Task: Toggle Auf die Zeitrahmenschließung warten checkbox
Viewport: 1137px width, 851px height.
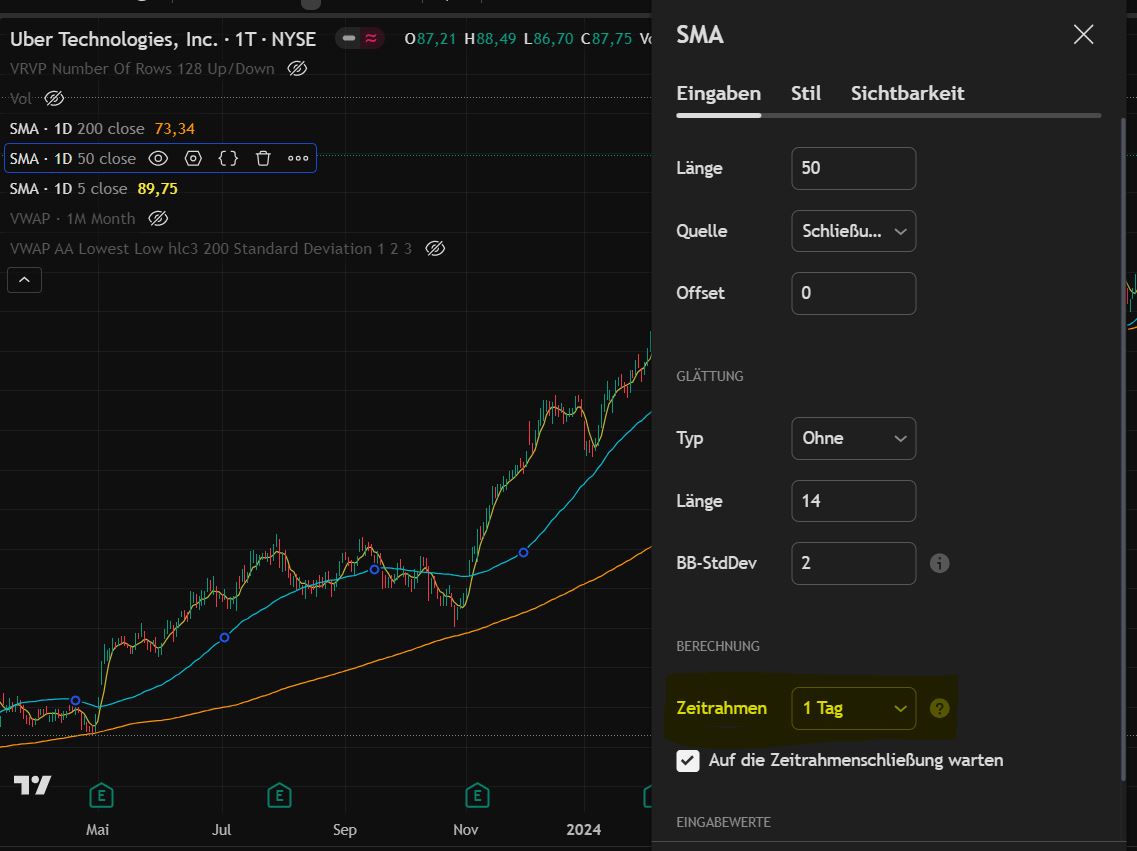Action: pyautogui.click(x=687, y=760)
